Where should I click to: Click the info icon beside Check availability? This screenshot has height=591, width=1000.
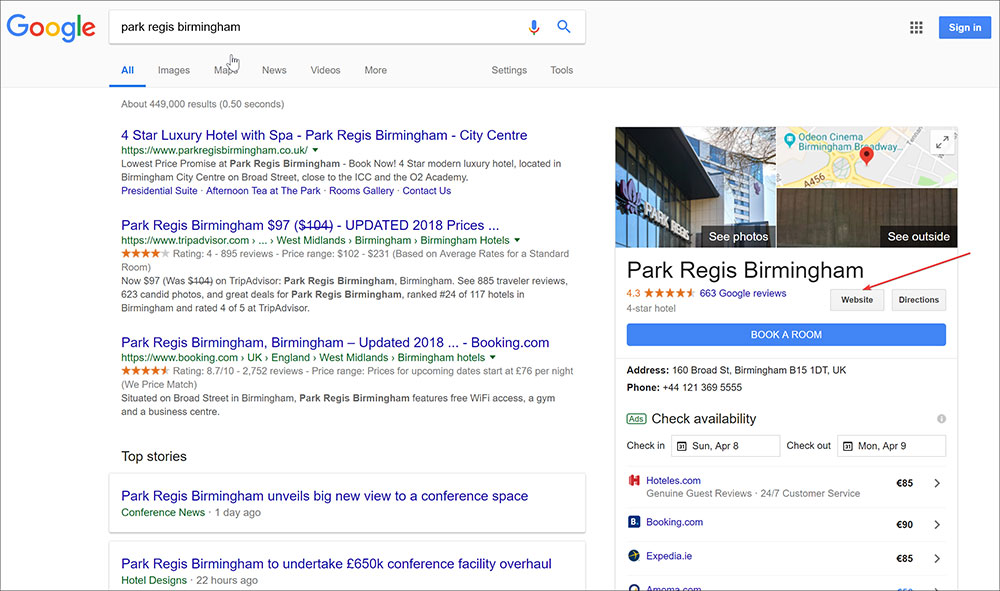[941, 419]
